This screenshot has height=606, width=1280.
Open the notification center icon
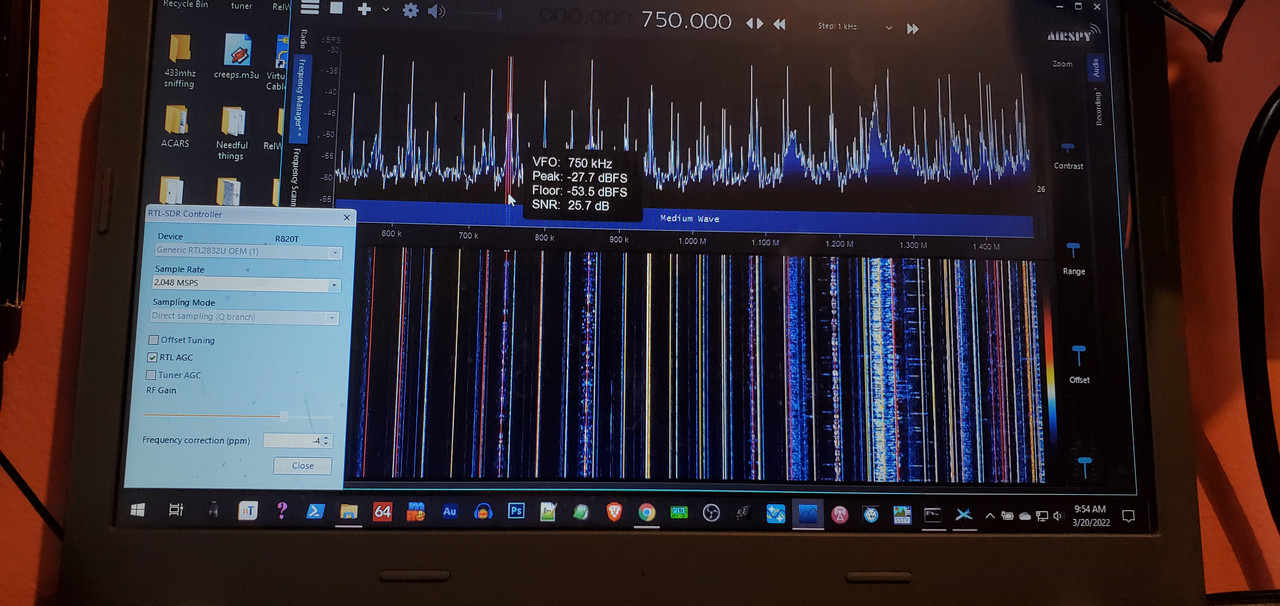point(1128,517)
